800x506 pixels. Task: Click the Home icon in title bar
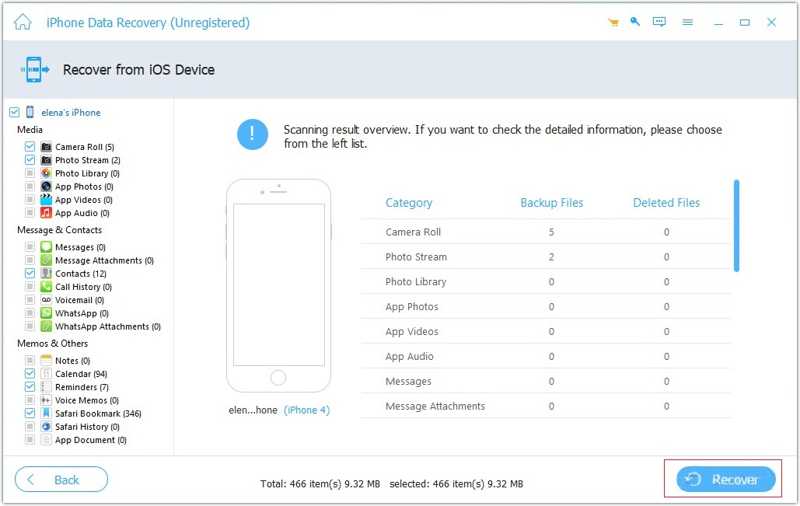coord(22,22)
